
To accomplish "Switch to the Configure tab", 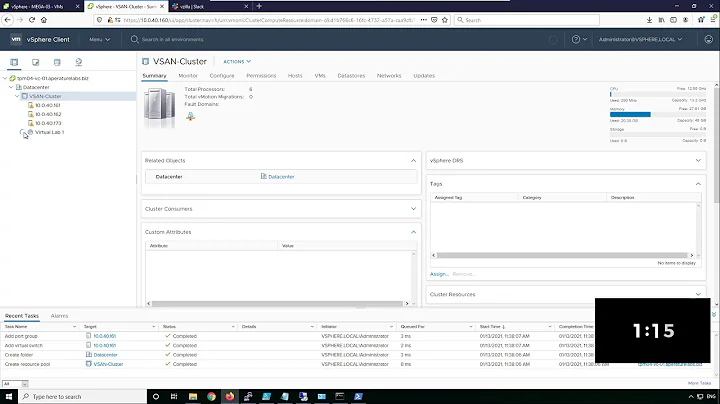I will (222, 76).
